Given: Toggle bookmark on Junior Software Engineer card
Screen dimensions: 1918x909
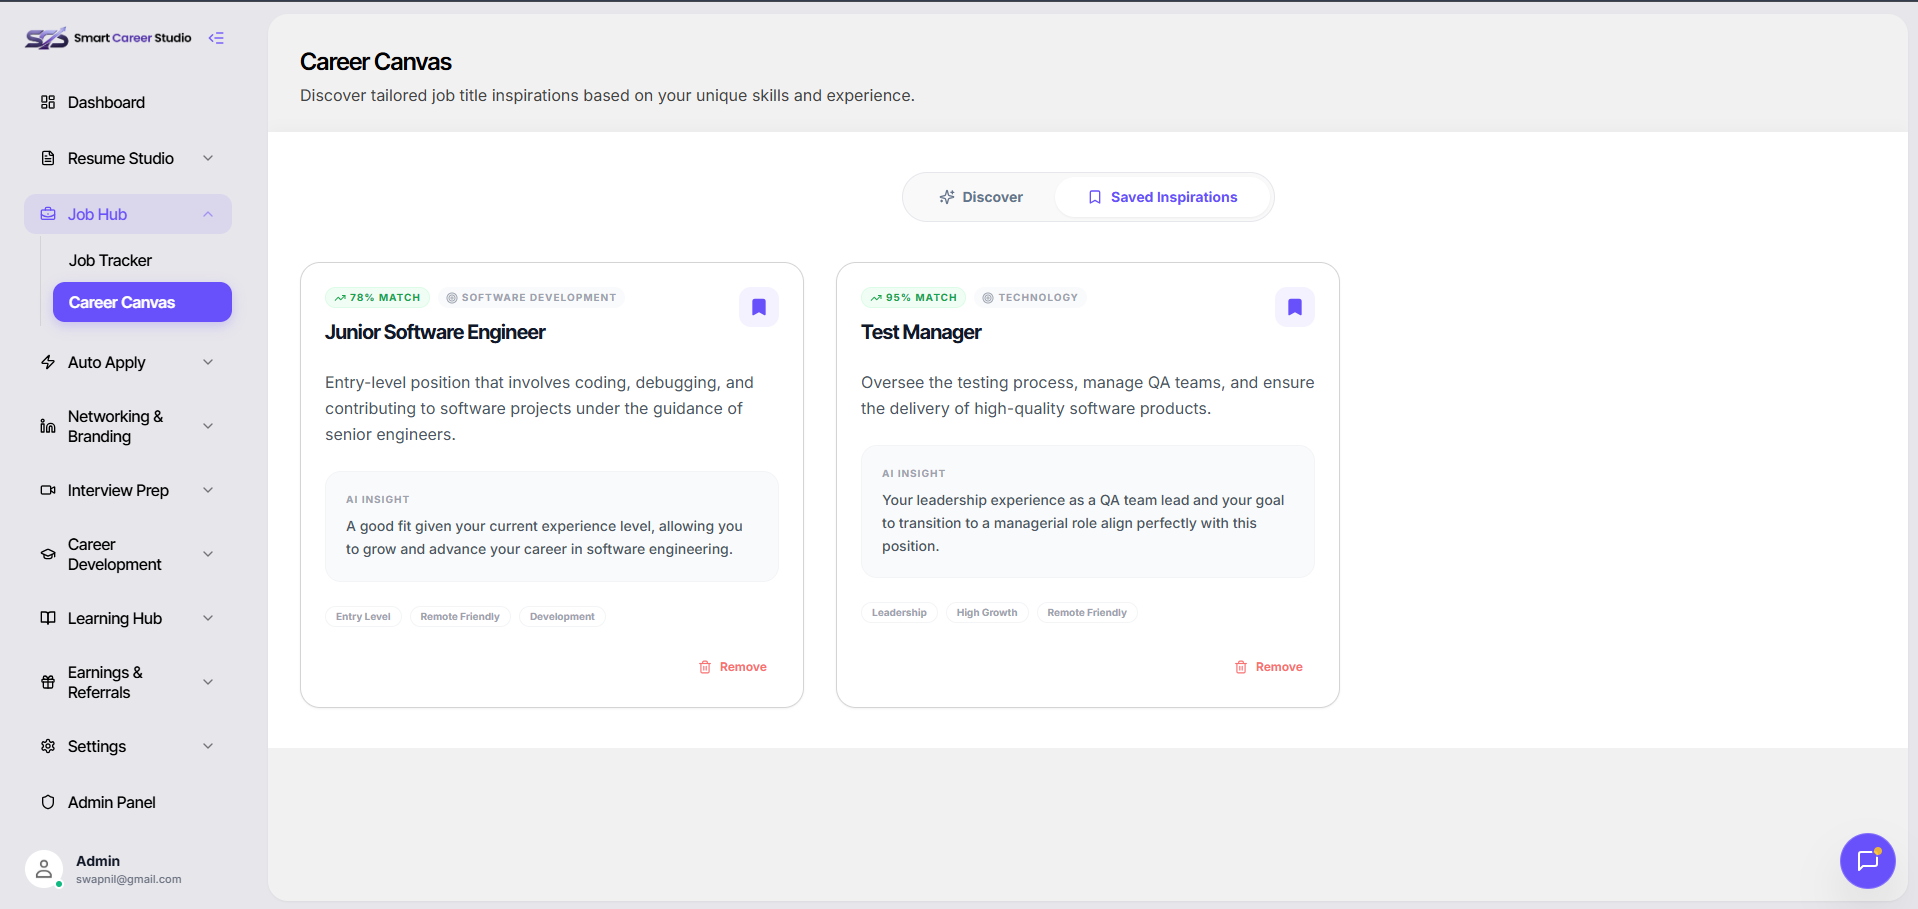Looking at the screenshot, I should [759, 307].
